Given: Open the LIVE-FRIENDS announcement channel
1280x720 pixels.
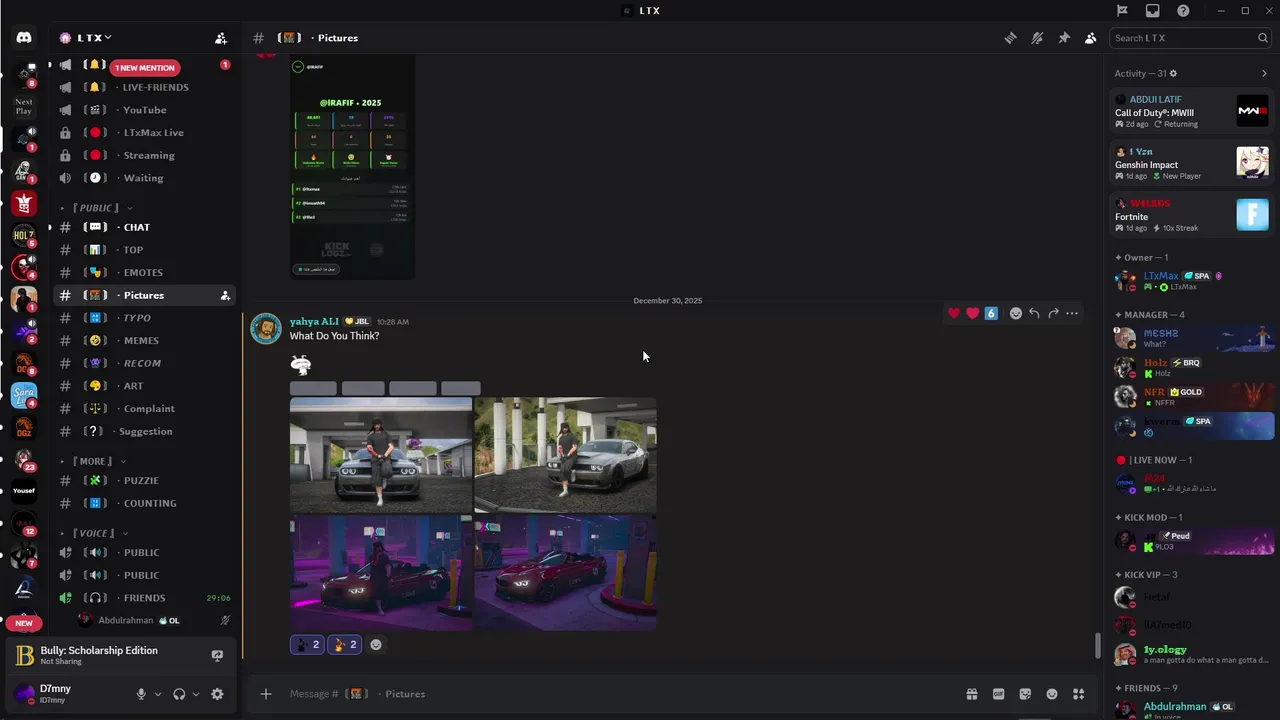Looking at the screenshot, I should click(145, 87).
